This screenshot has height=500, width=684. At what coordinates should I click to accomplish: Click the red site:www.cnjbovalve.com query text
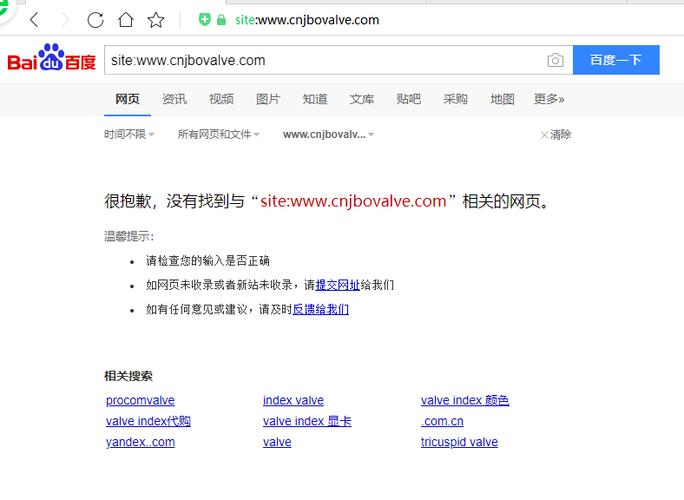[353, 201]
